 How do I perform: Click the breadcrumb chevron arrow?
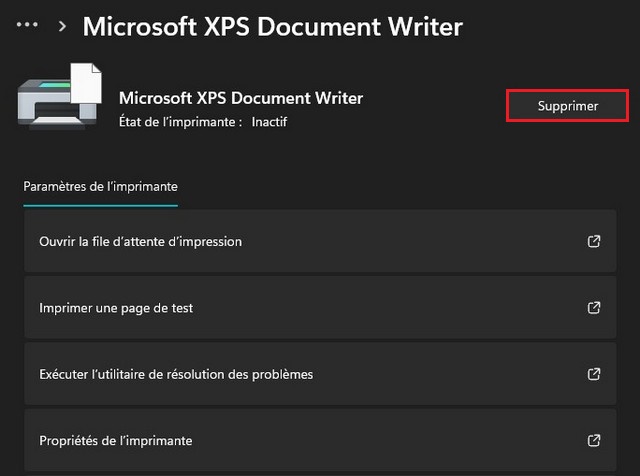point(62,27)
